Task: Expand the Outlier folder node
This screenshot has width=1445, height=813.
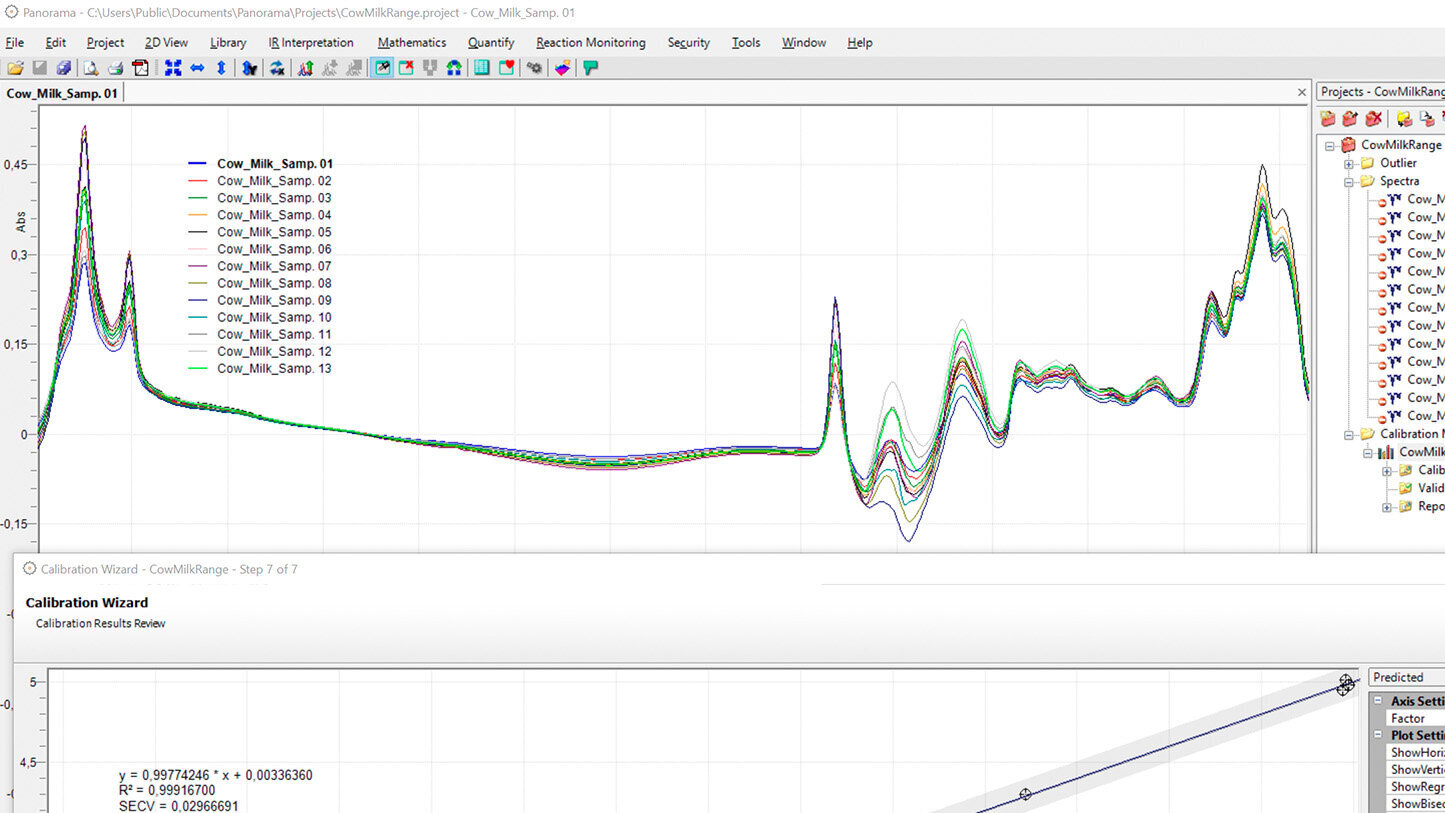Action: [x=1348, y=164]
